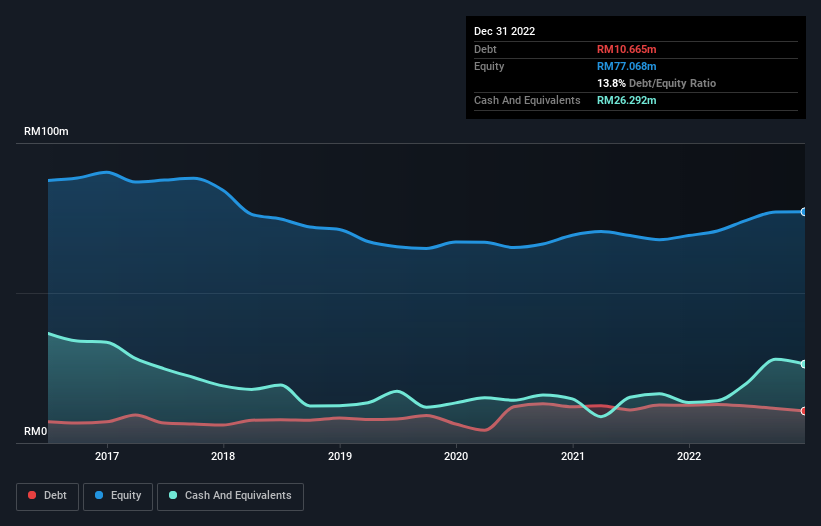Click the RM100m y-axis label
Screen dimensions: 821x526
46,131
